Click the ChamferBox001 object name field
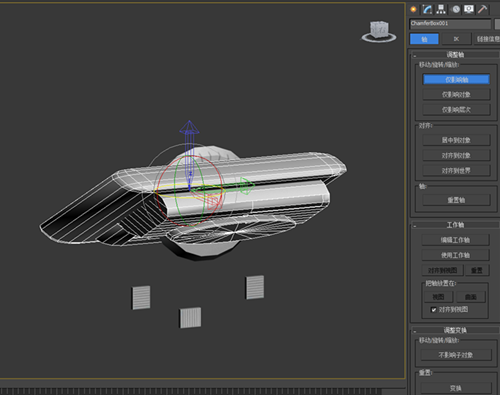 click(x=450, y=24)
